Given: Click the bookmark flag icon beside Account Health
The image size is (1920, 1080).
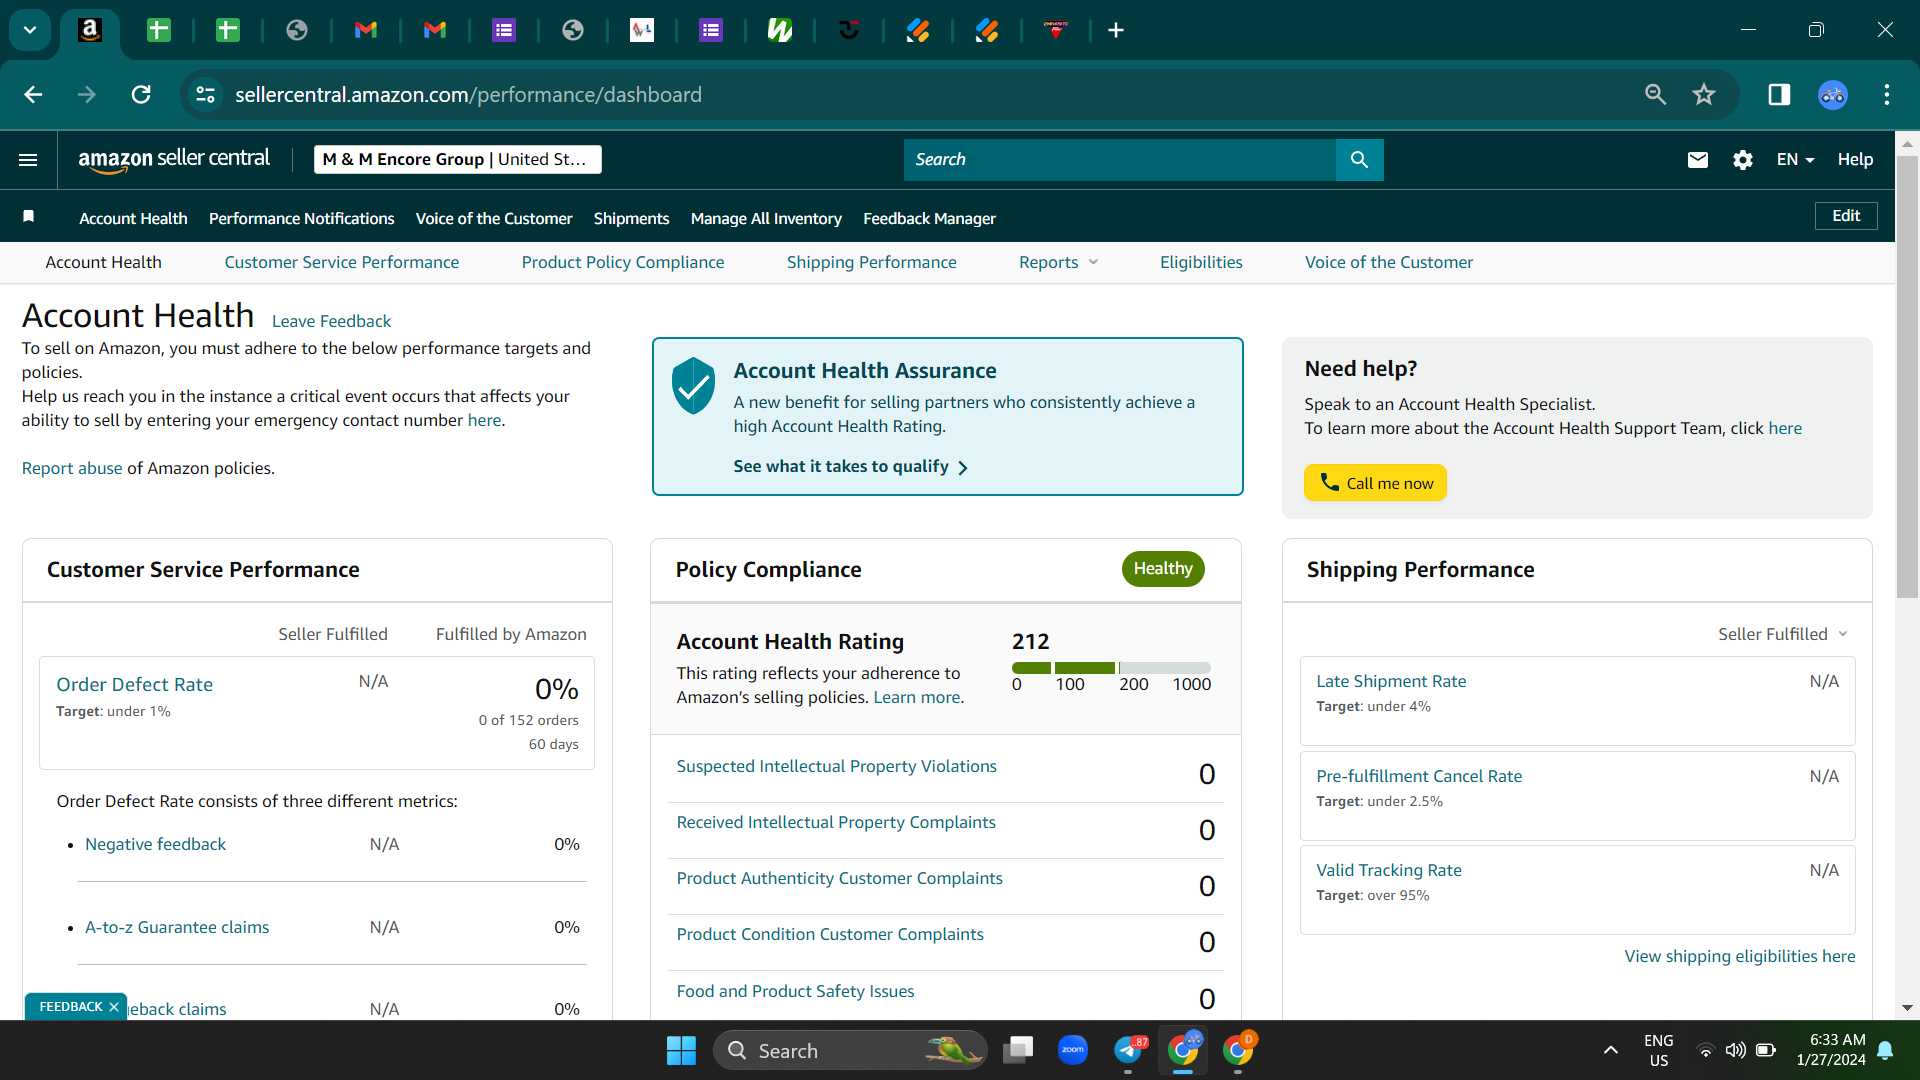Looking at the screenshot, I should click(29, 217).
